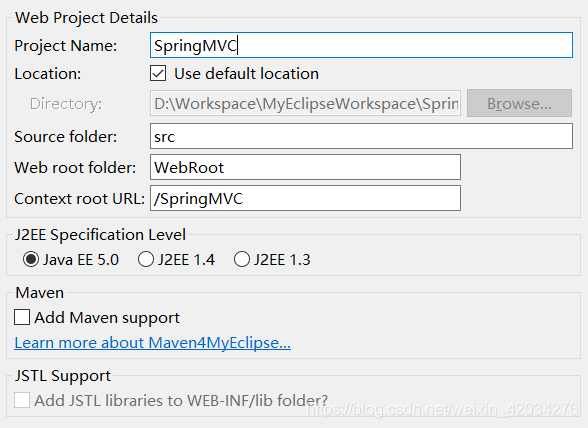
Task: Enable the Add Maven support checkbox
Action: pos(22,317)
